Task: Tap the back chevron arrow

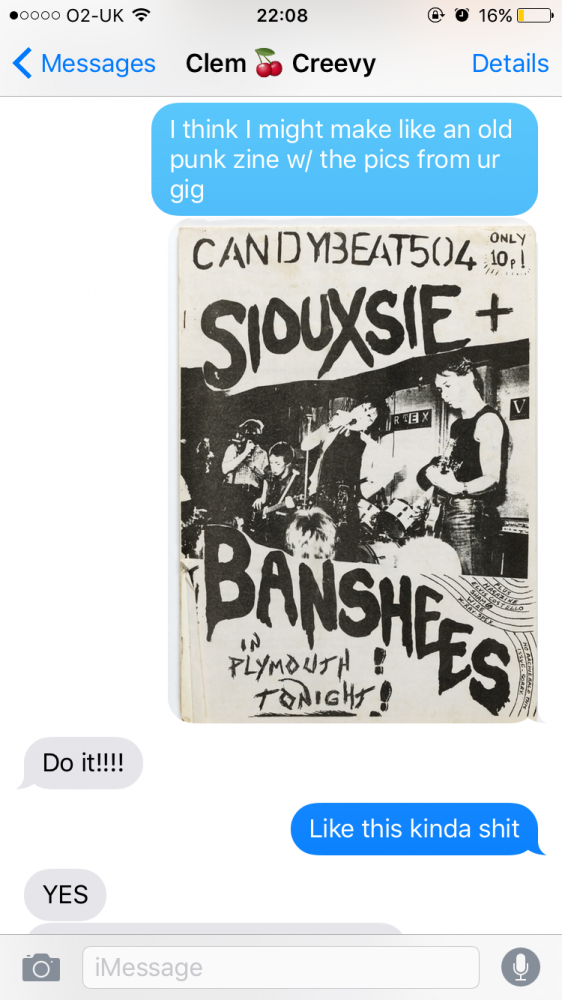Action: (21, 64)
